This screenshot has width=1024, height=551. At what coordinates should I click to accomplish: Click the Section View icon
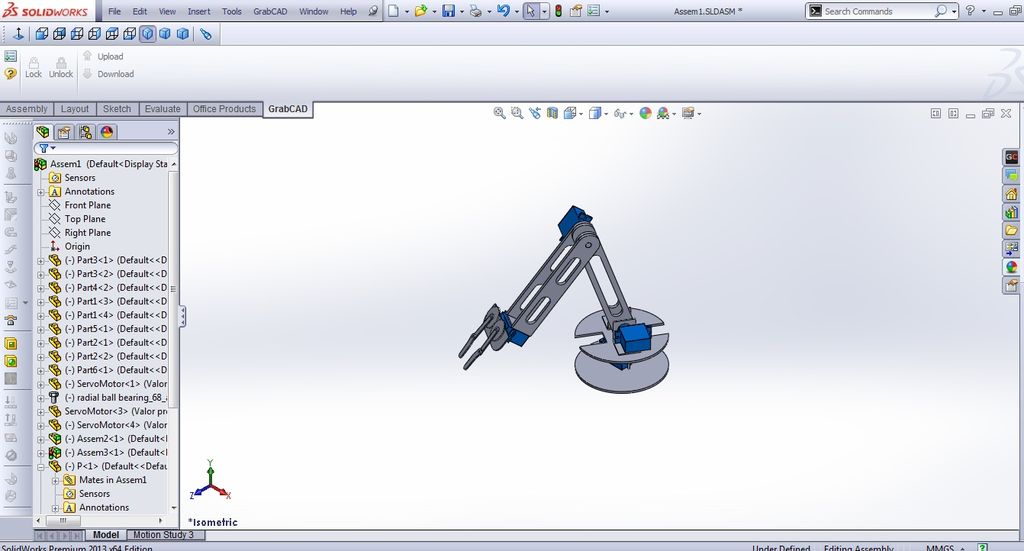(552, 114)
